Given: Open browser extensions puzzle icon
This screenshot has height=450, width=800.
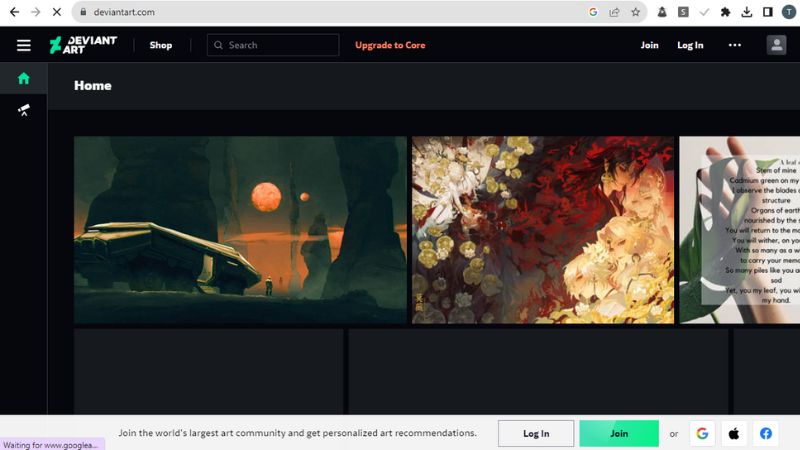Looking at the screenshot, I should (x=725, y=12).
